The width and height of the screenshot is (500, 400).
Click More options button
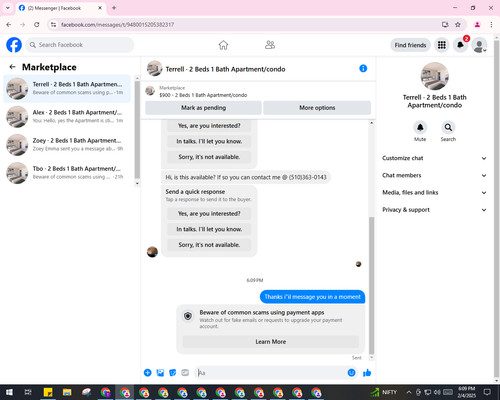pyautogui.click(x=317, y=108)
